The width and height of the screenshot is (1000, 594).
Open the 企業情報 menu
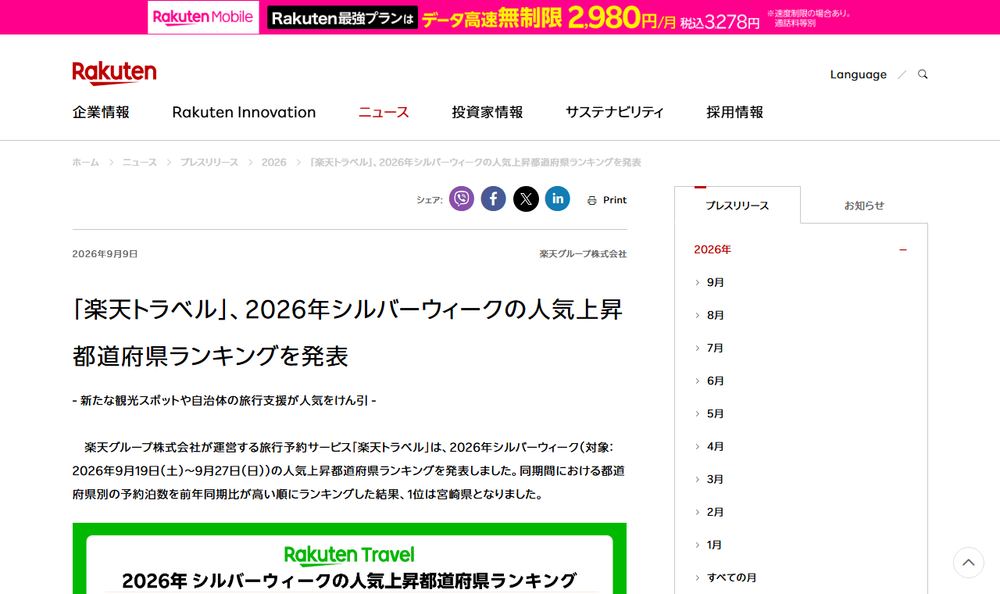(x=101, y=112)
